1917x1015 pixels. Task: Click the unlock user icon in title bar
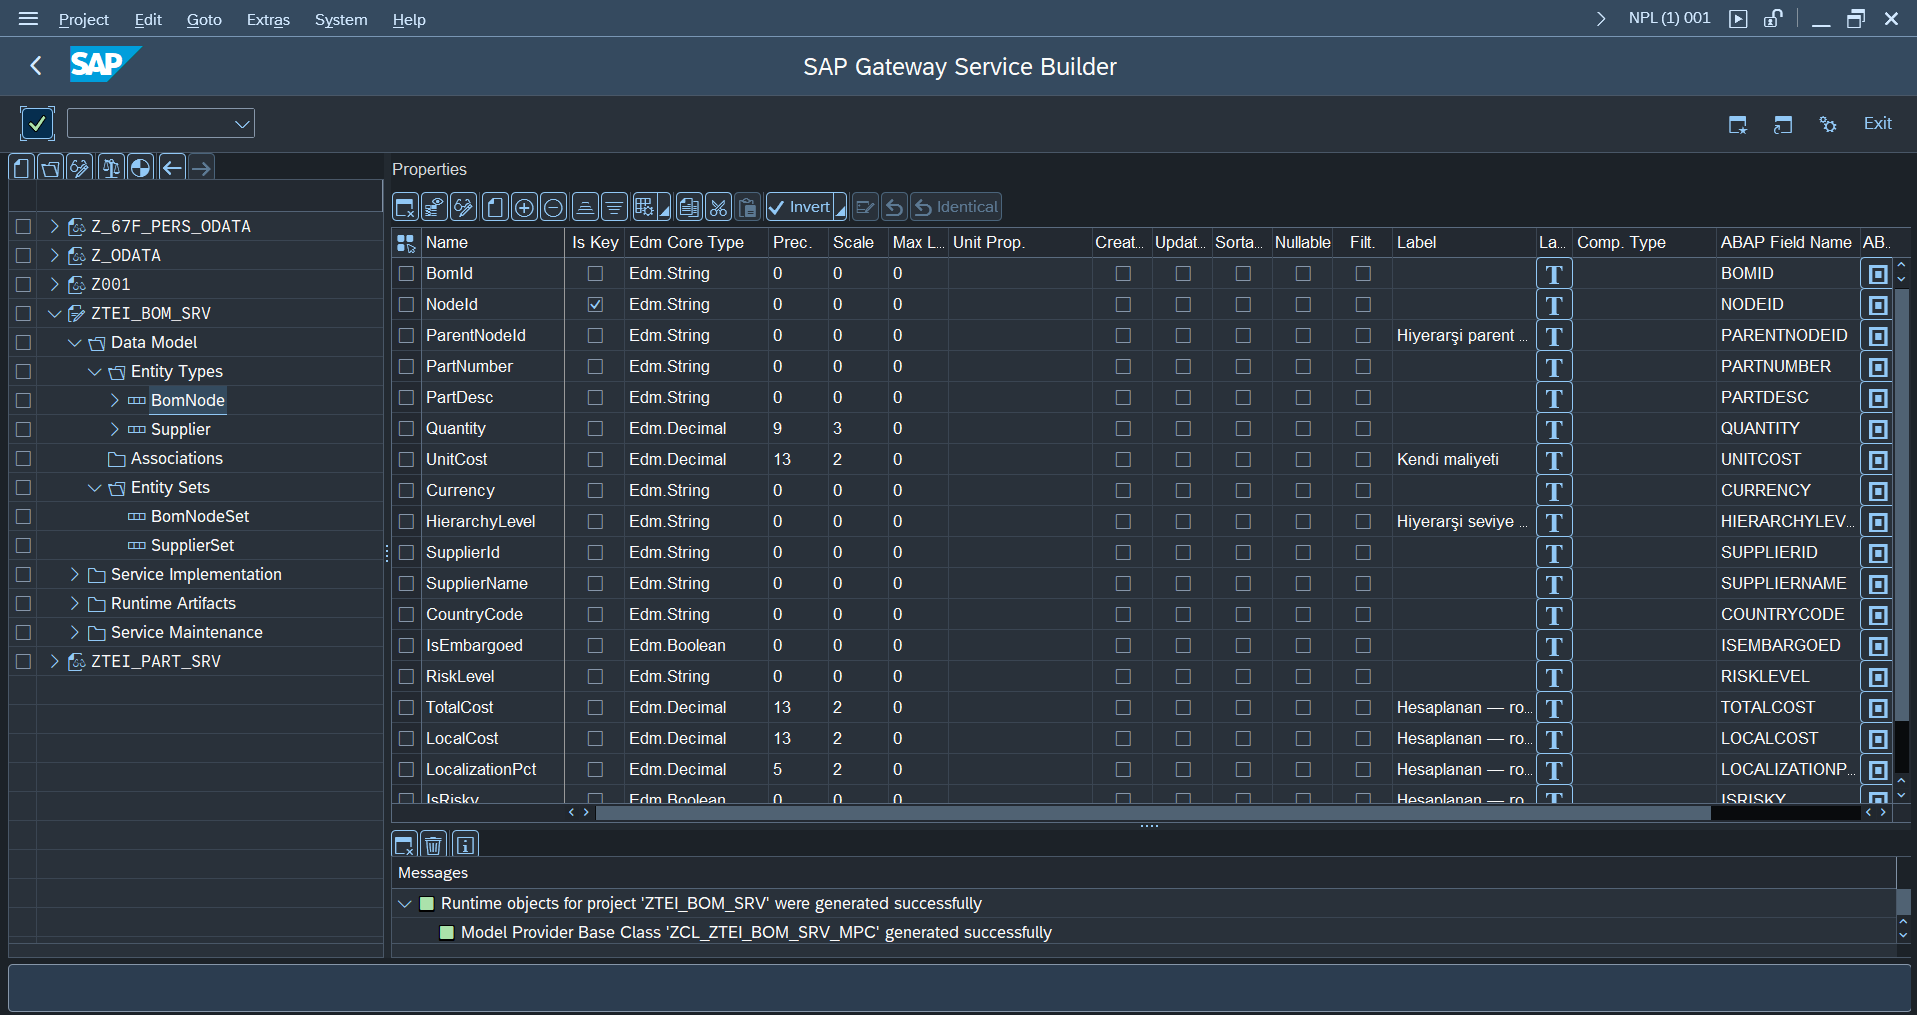(1773, 18)
